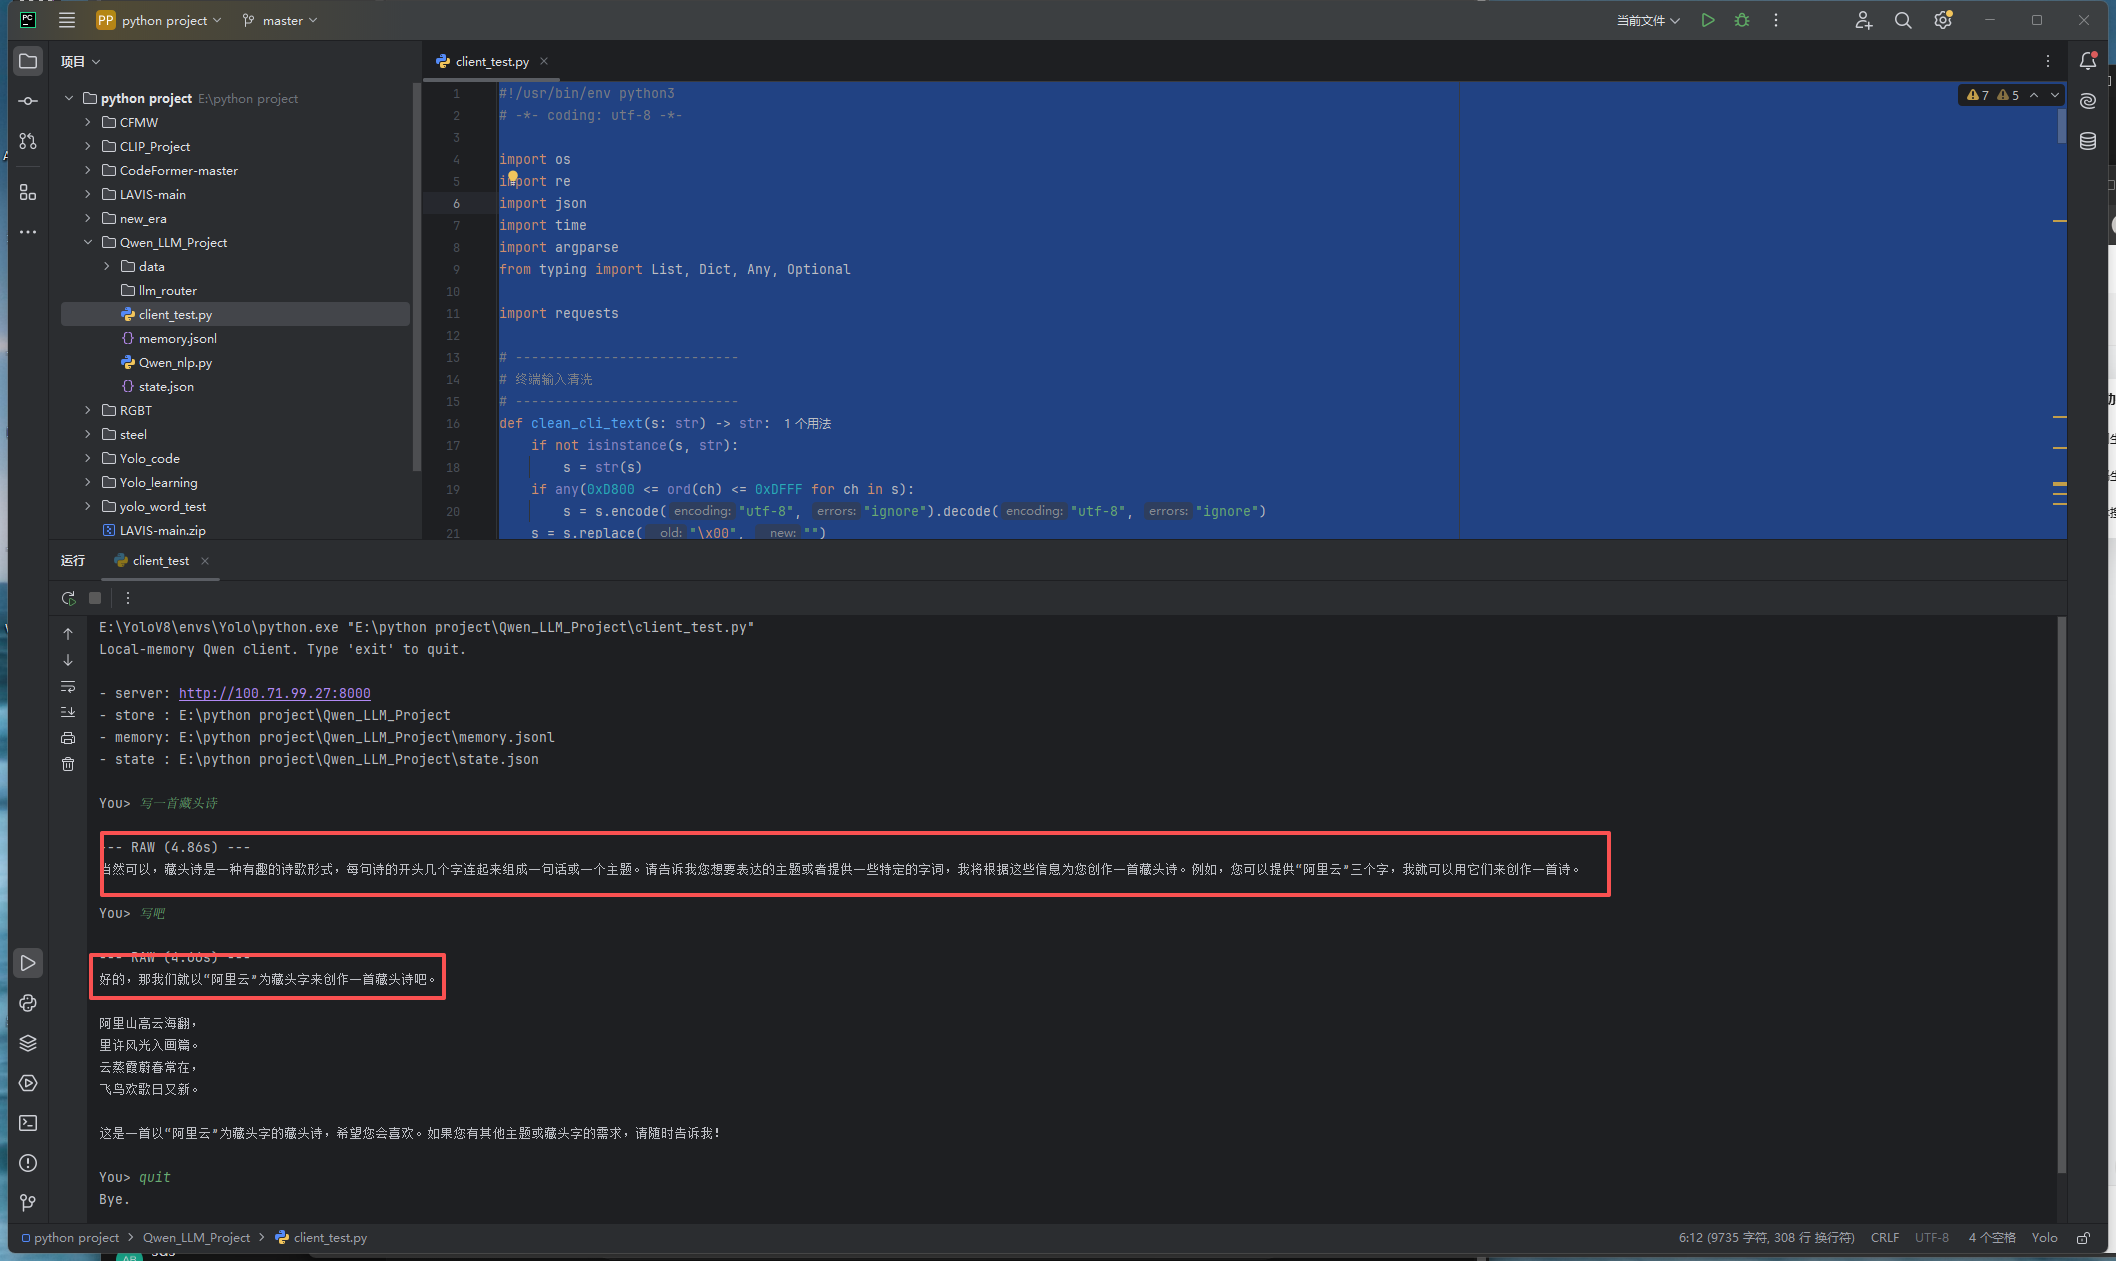The height and width of the screenshot is (1261, 2116).
Task: Open the Database tool window
Action: coord(2088,141)
